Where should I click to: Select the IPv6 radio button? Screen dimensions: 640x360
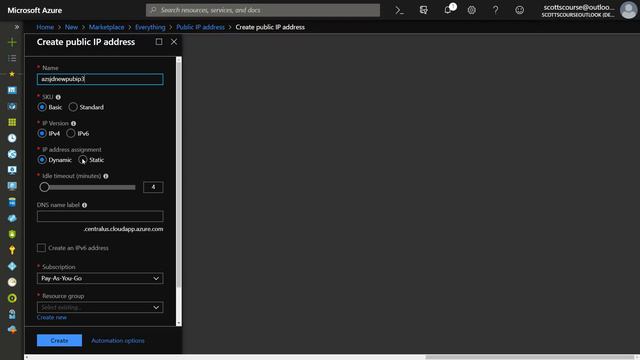point(71,133)
